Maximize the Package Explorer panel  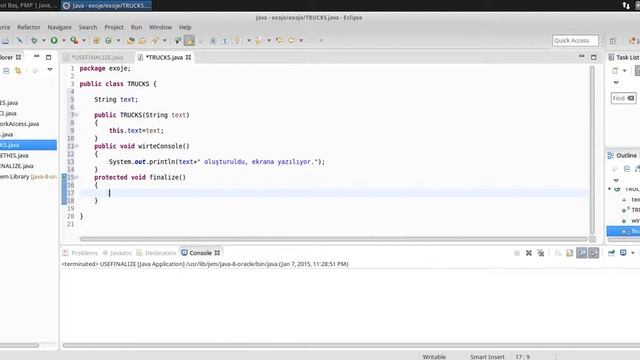(x=49, y=57)
